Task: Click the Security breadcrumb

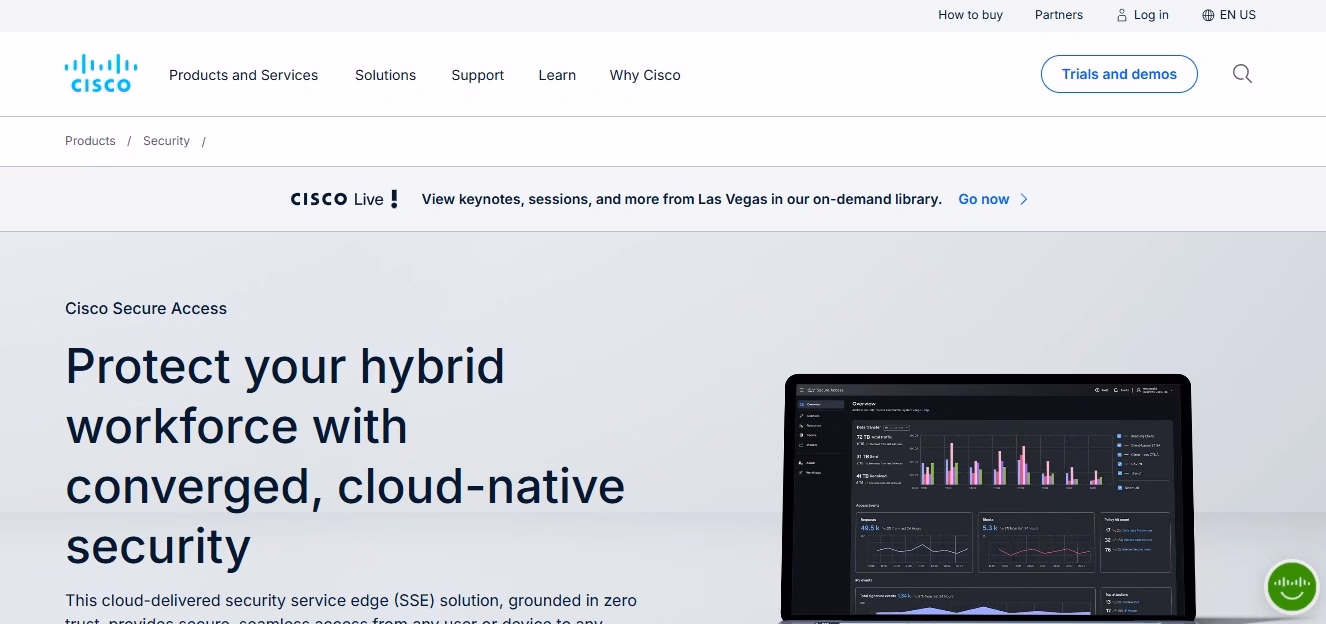Action: pyautogui.click(x=166, y=141)
